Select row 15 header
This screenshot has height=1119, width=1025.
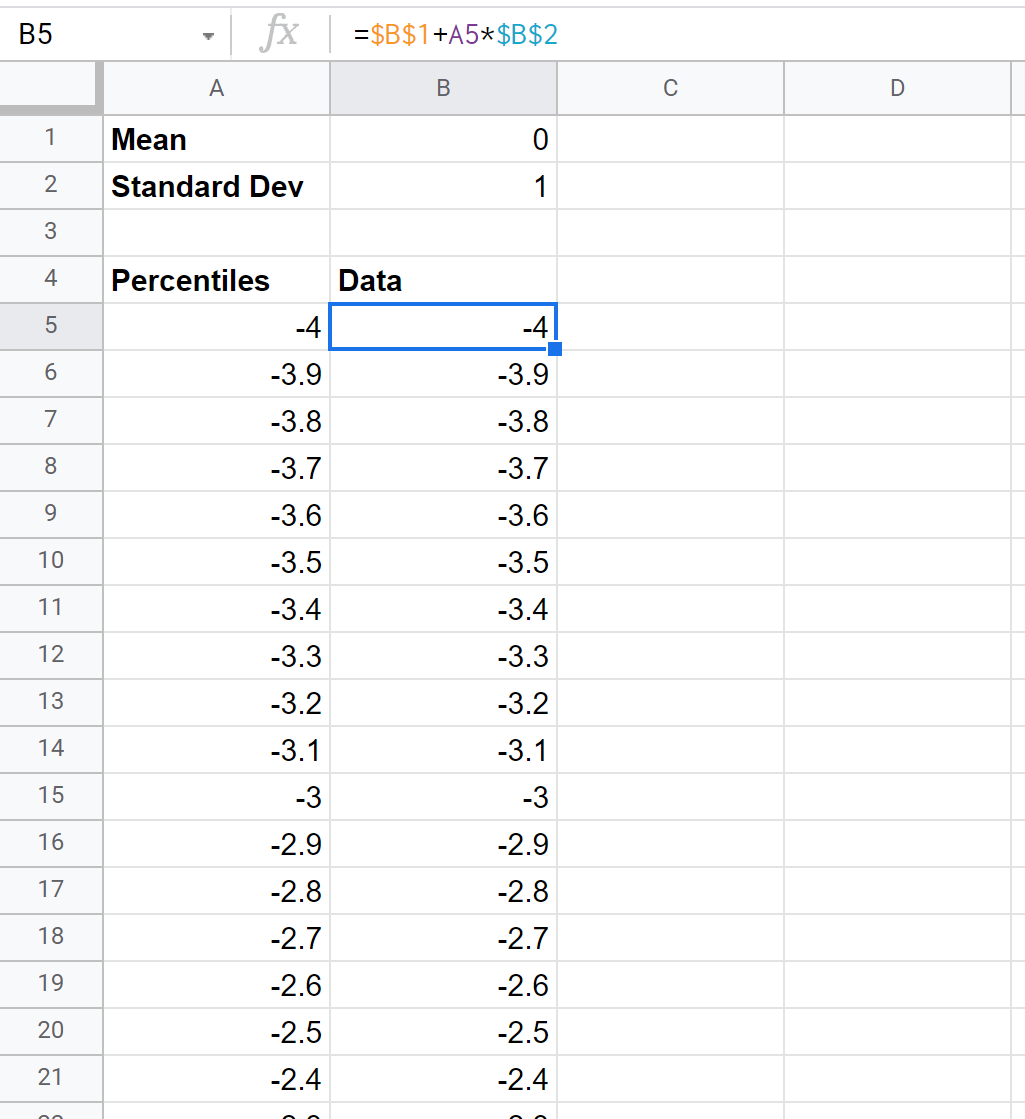coord(50,796)
